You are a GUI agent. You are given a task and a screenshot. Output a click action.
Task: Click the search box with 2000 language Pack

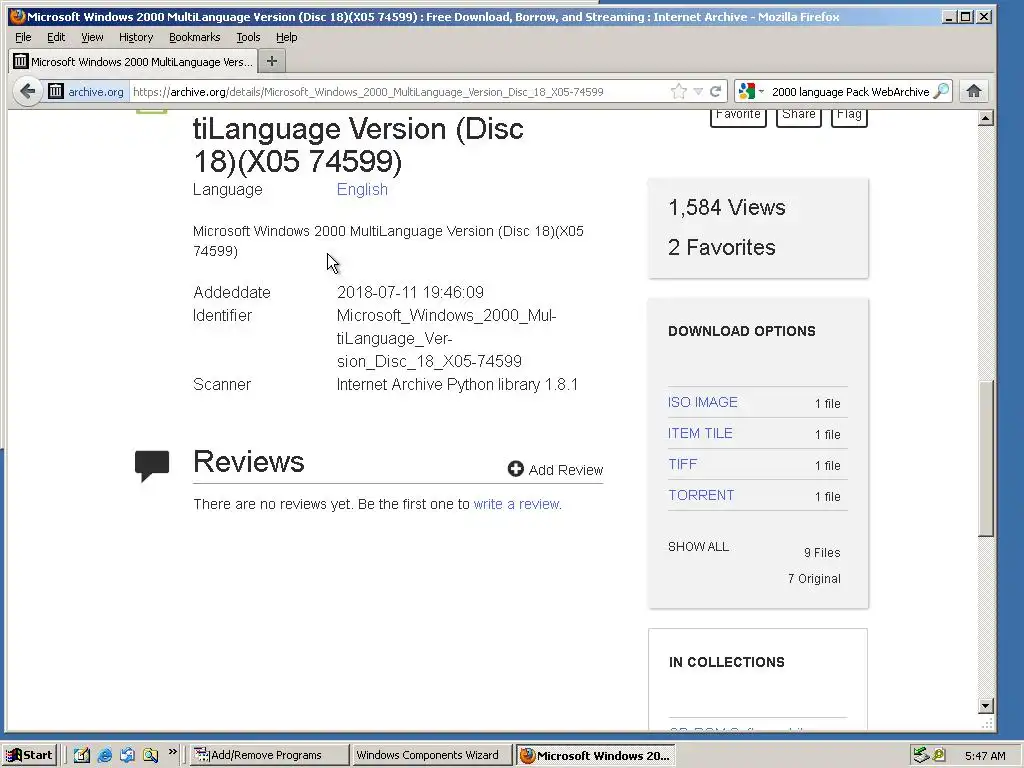point(850,91)
